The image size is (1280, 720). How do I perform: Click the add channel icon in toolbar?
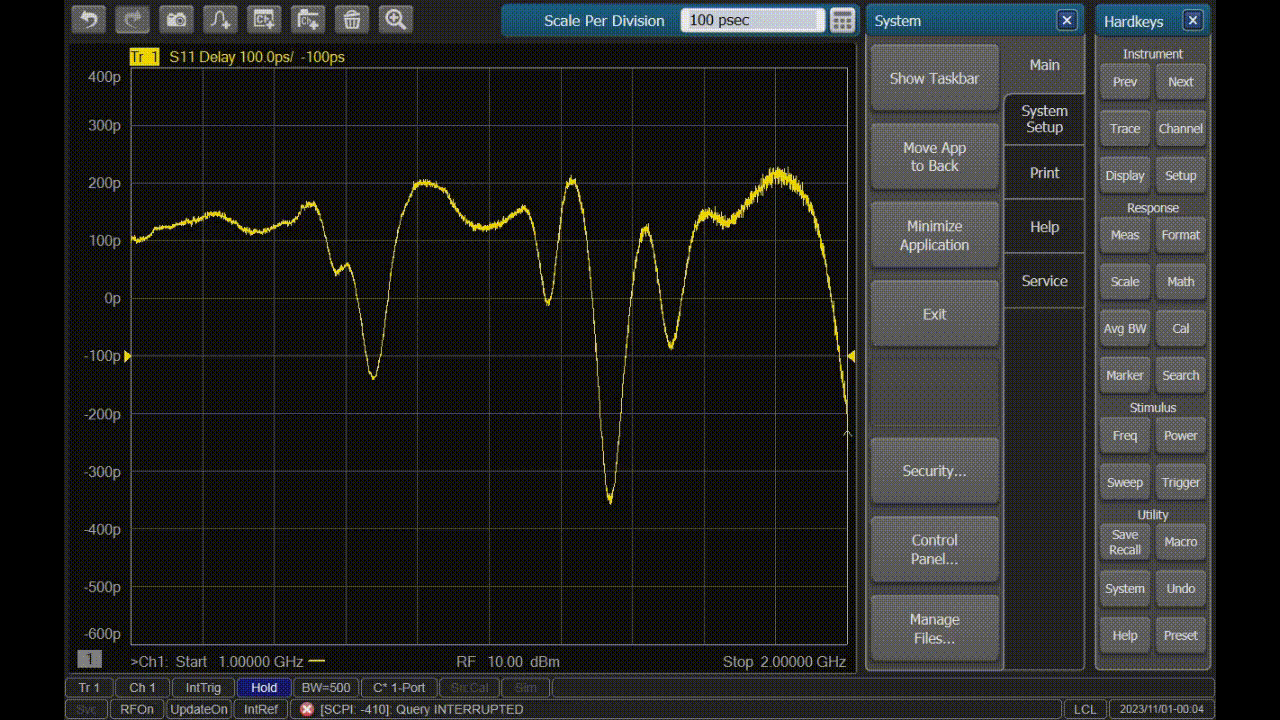click(264, 19)
